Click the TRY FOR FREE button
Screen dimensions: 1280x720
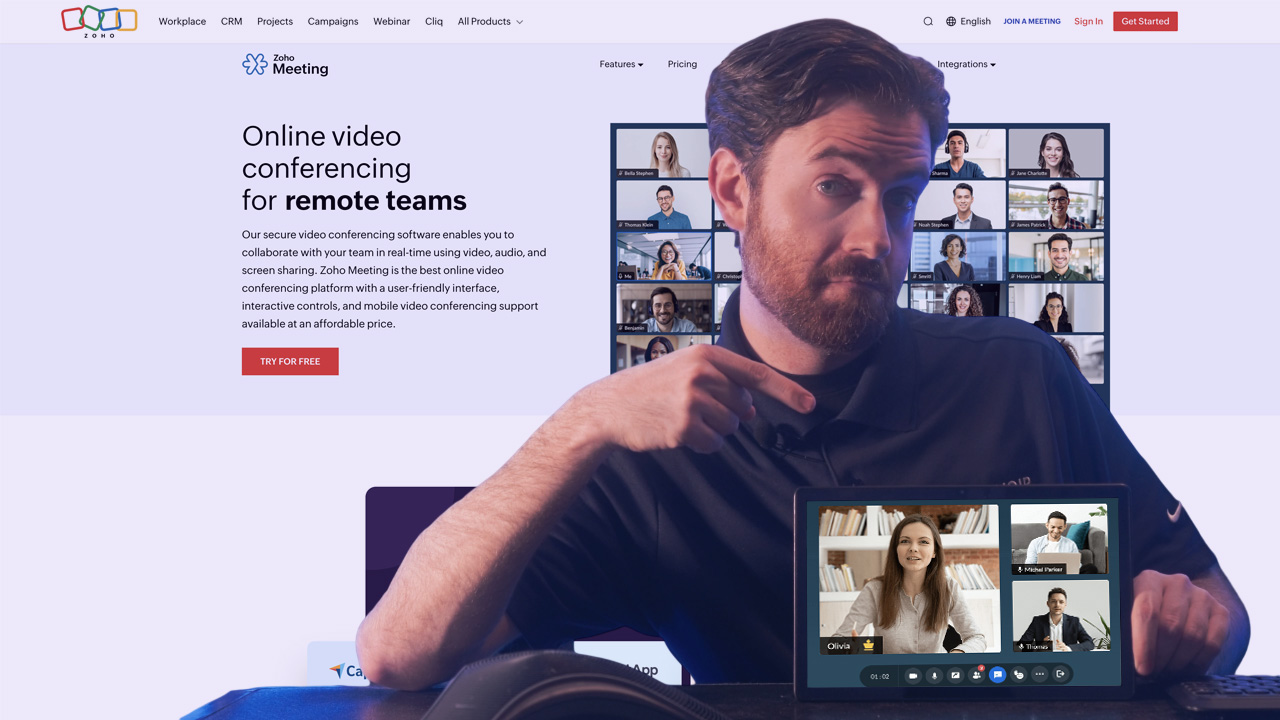290,361
